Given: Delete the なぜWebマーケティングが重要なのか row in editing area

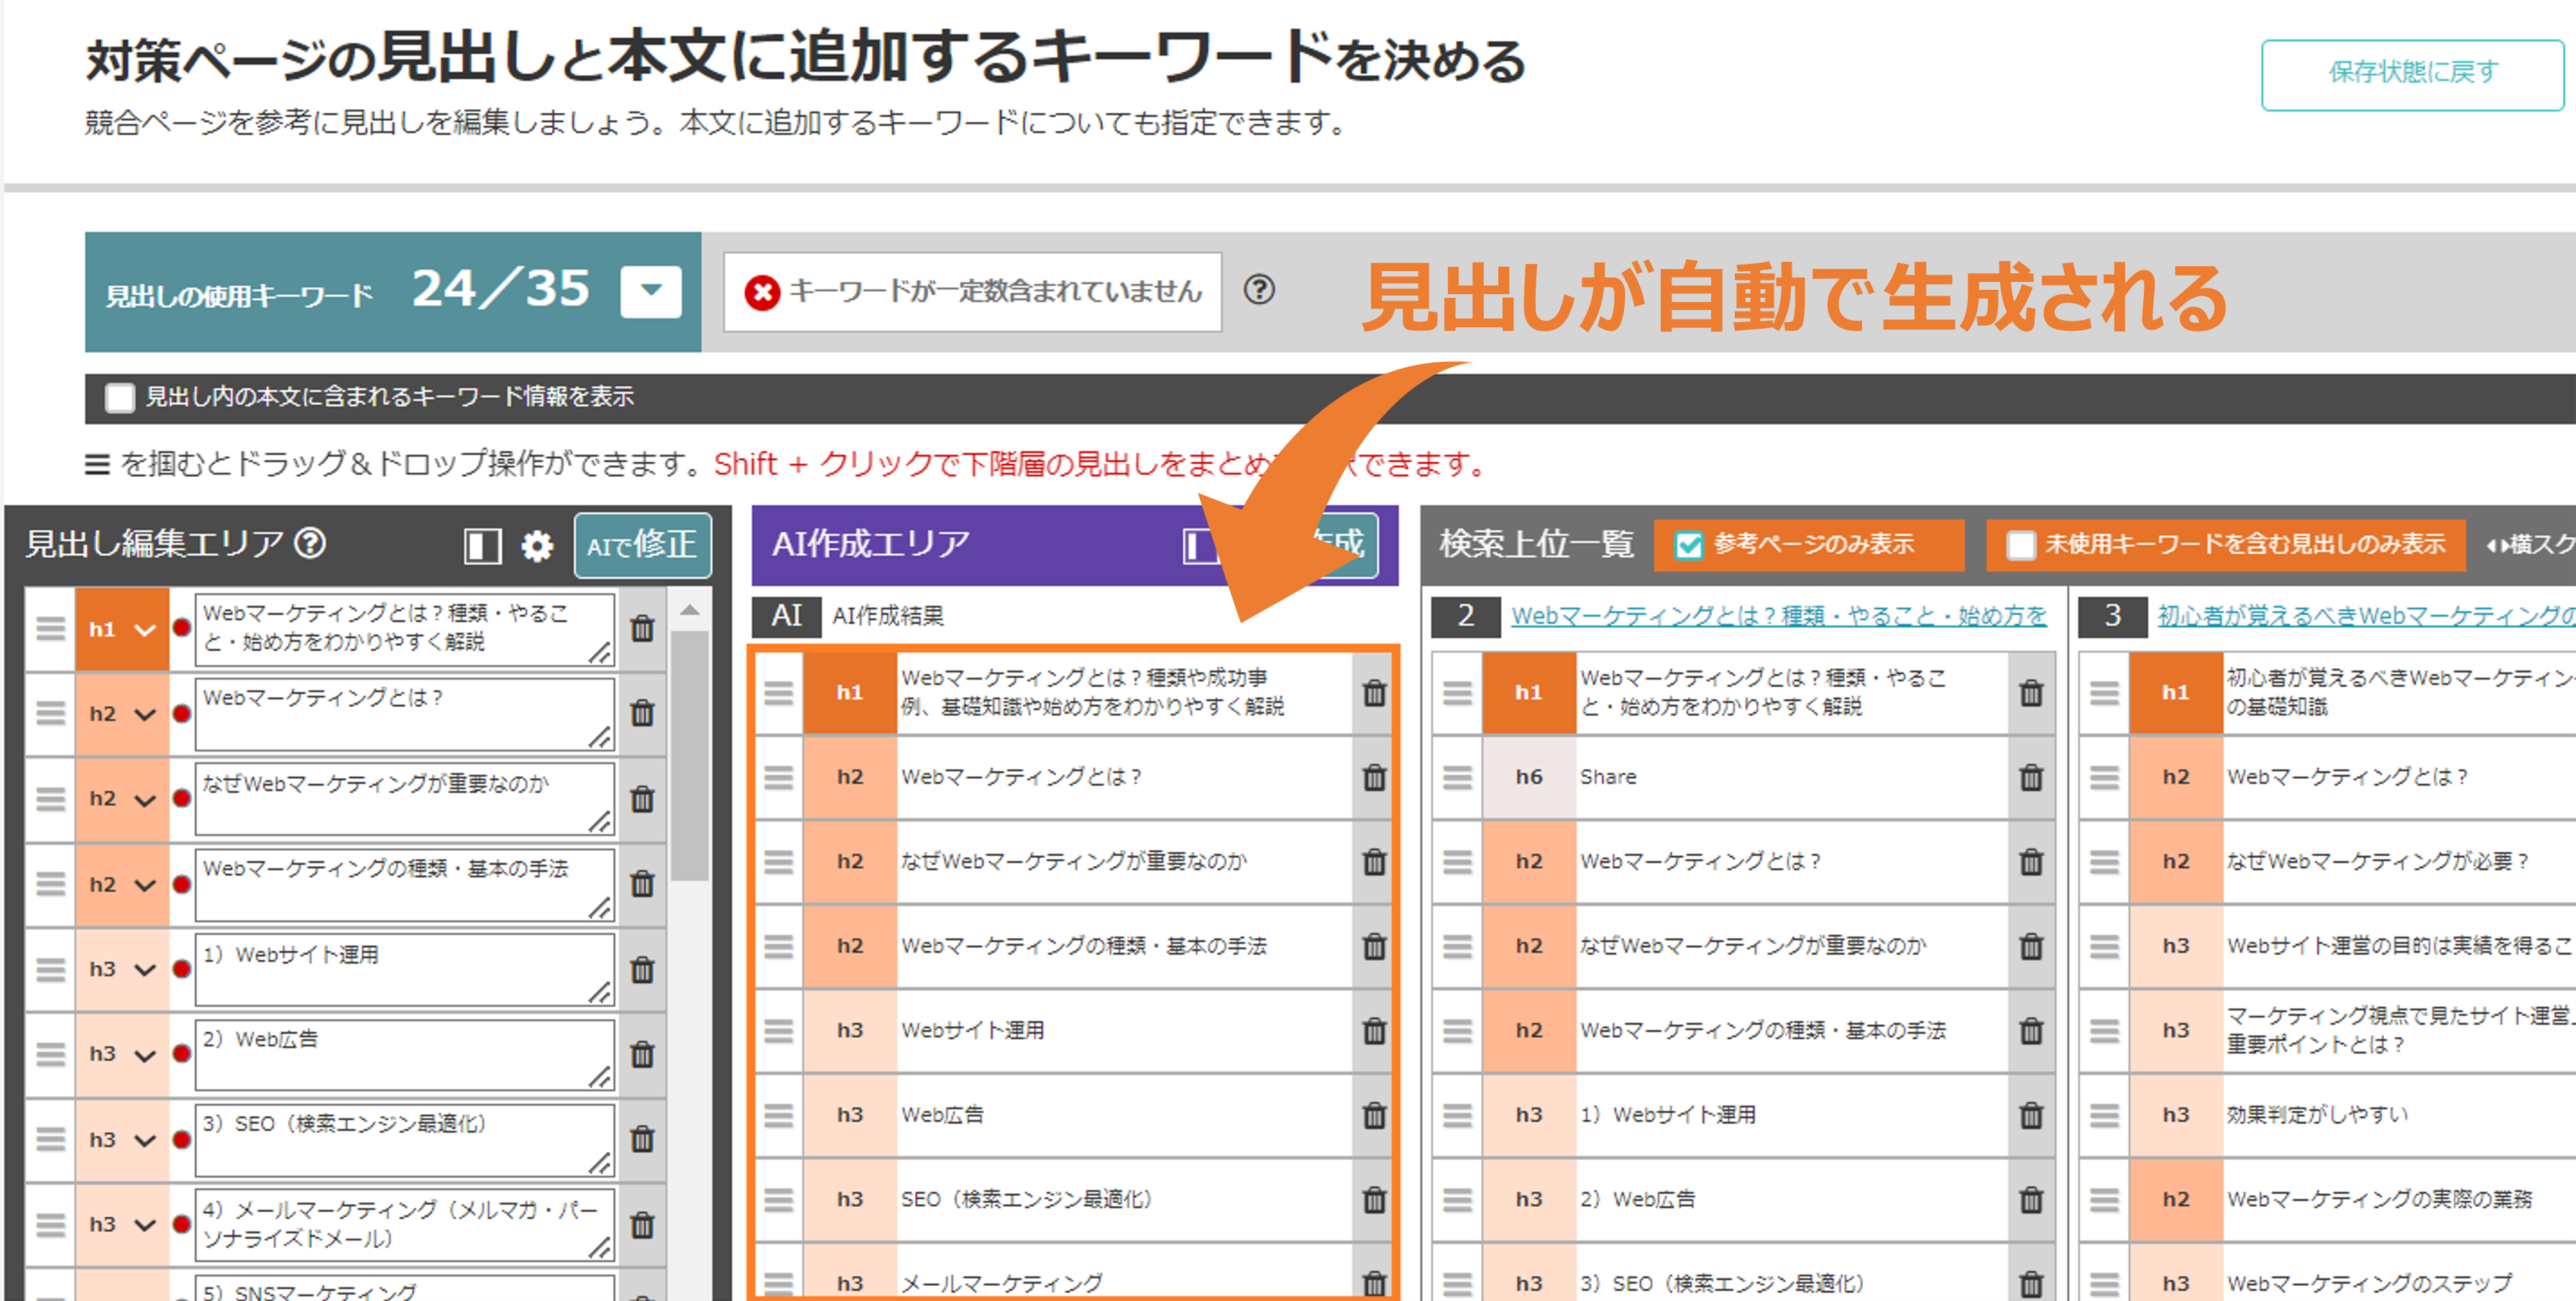Looking at the screenshot, I should click(642, 799).
